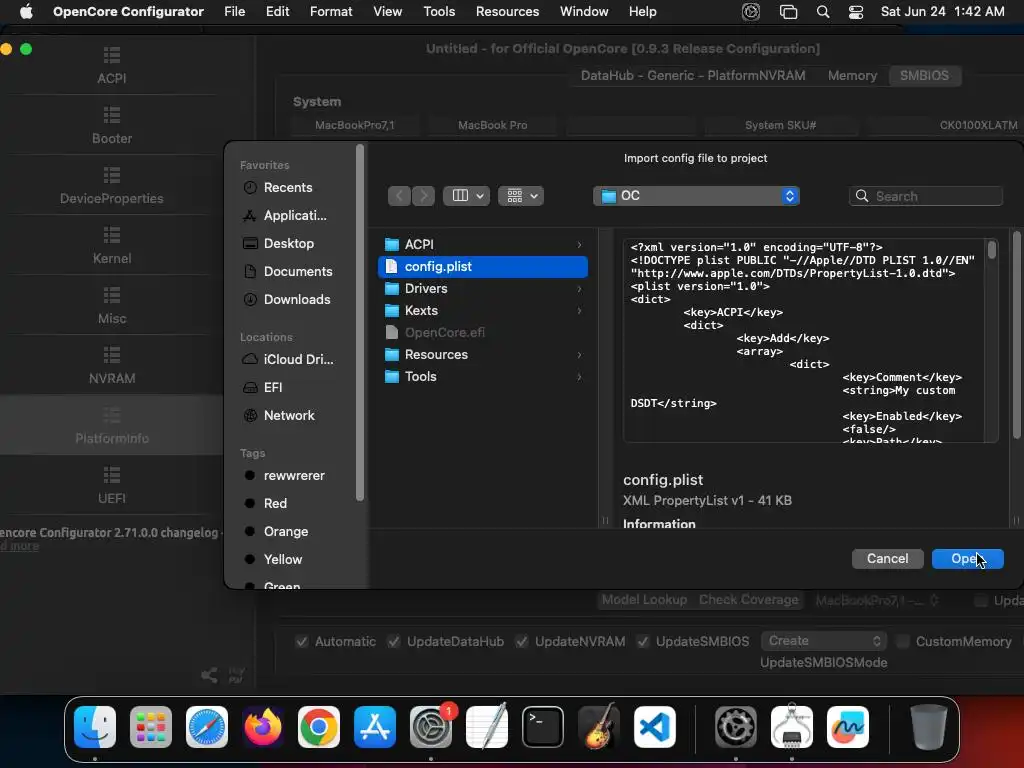Open the column view mode dropdown
Screen dimensions: 1024x768
pyautogui.click(x=467, y=196)
